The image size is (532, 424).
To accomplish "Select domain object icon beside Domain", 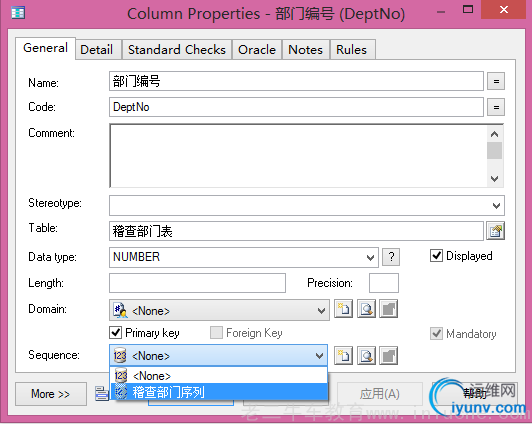I will pyautogui.click(x=366, y=309).
